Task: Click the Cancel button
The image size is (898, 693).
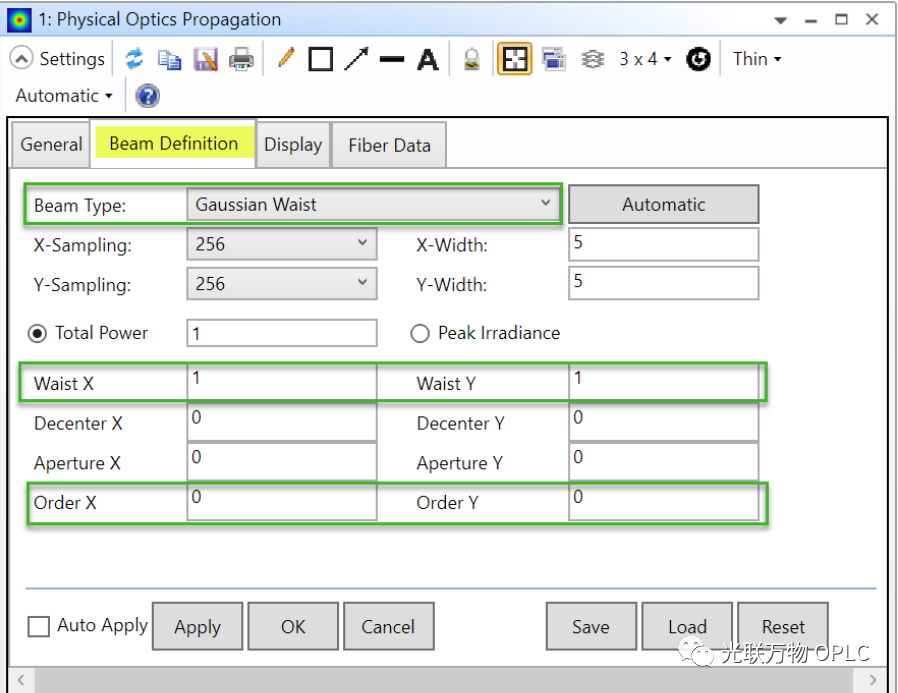Action: (x=388, y=626)
